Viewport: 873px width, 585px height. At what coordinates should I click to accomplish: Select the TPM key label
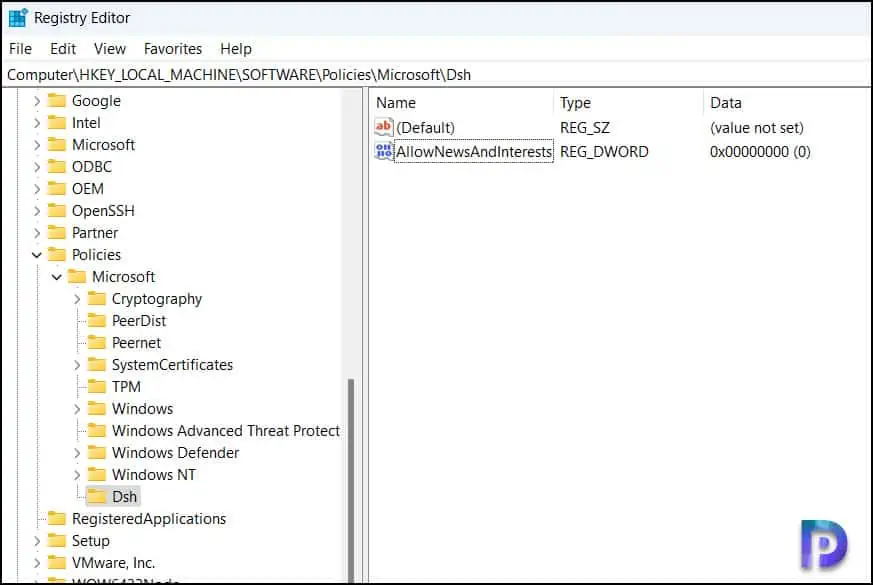126,387
